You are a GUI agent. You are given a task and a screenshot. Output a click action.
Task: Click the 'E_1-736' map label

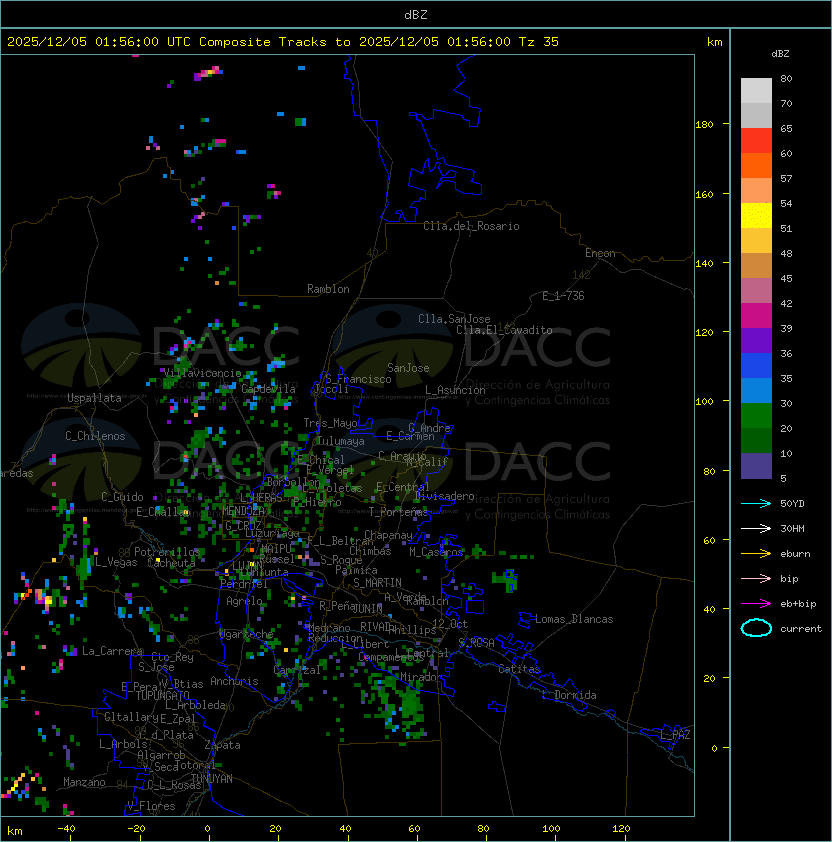563,296
